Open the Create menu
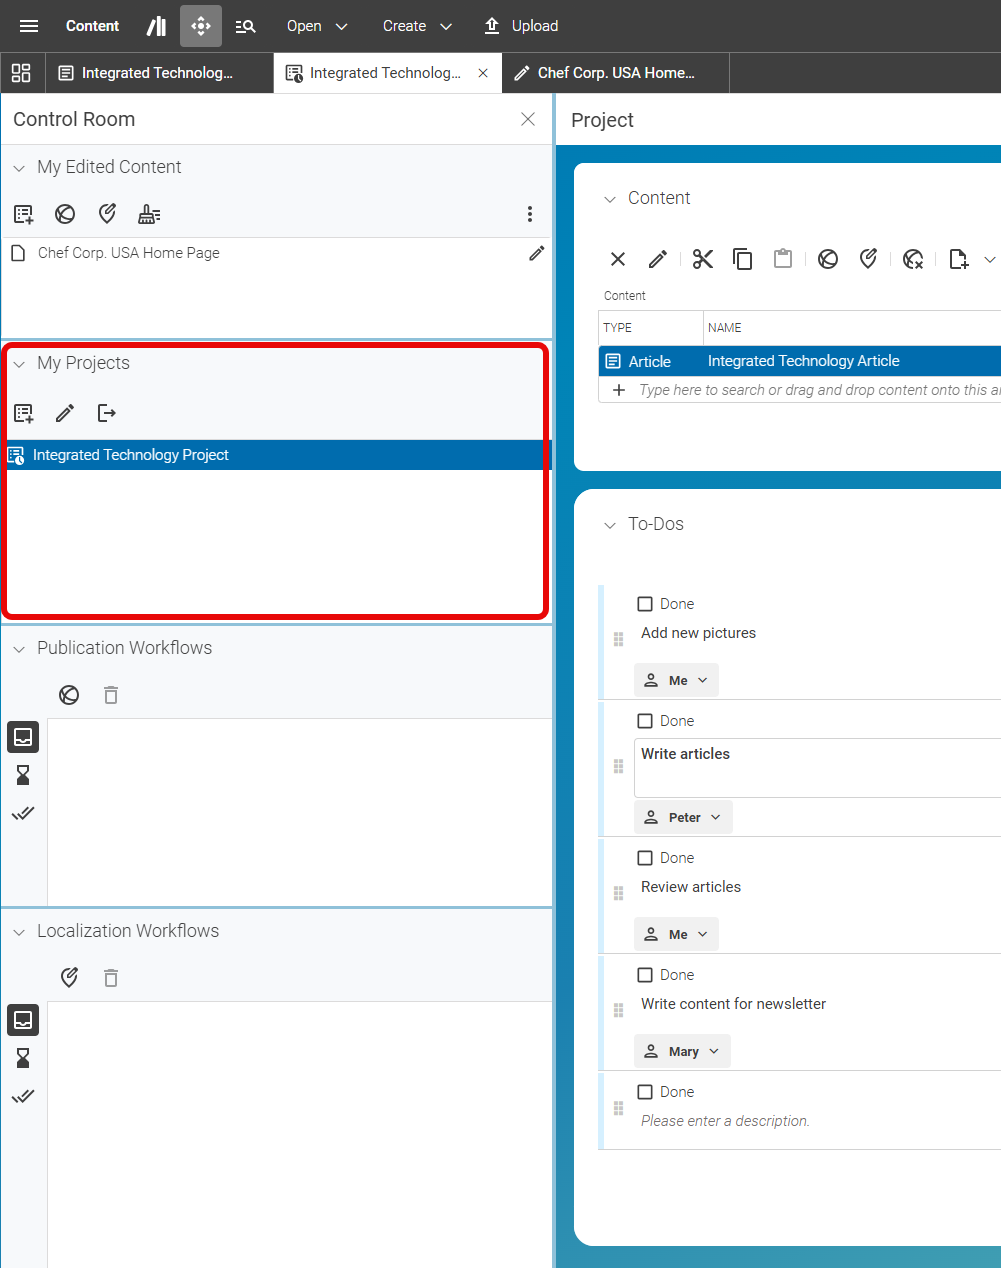 (x=417, y=26)
